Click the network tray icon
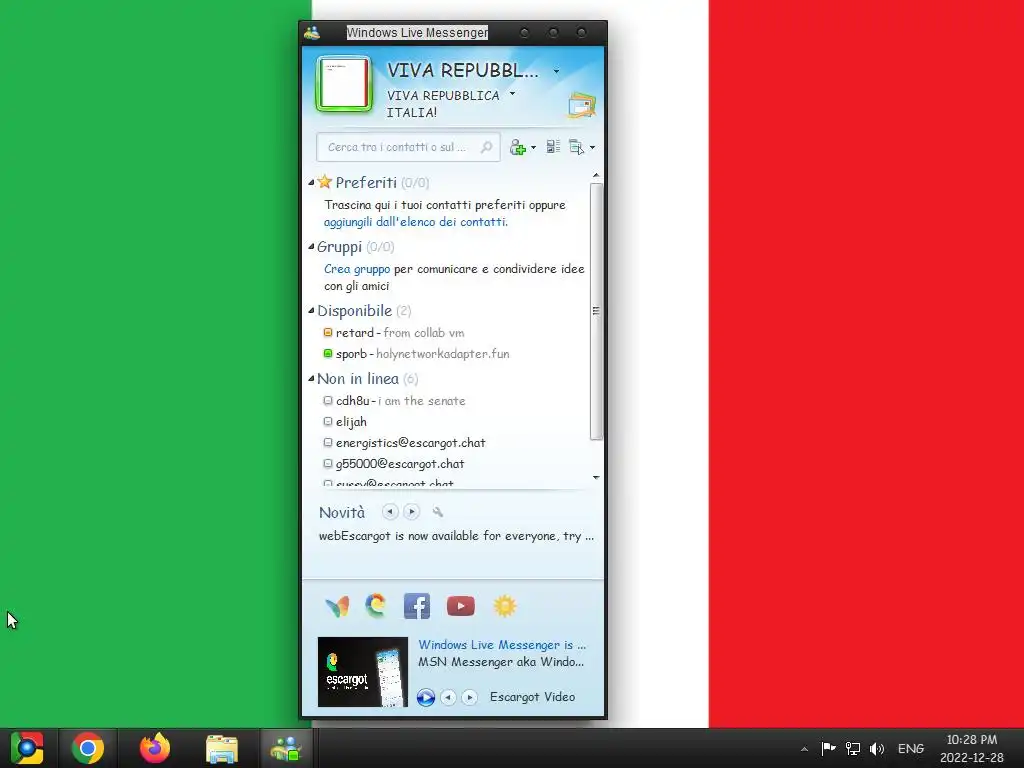 (x=853, y=748)
